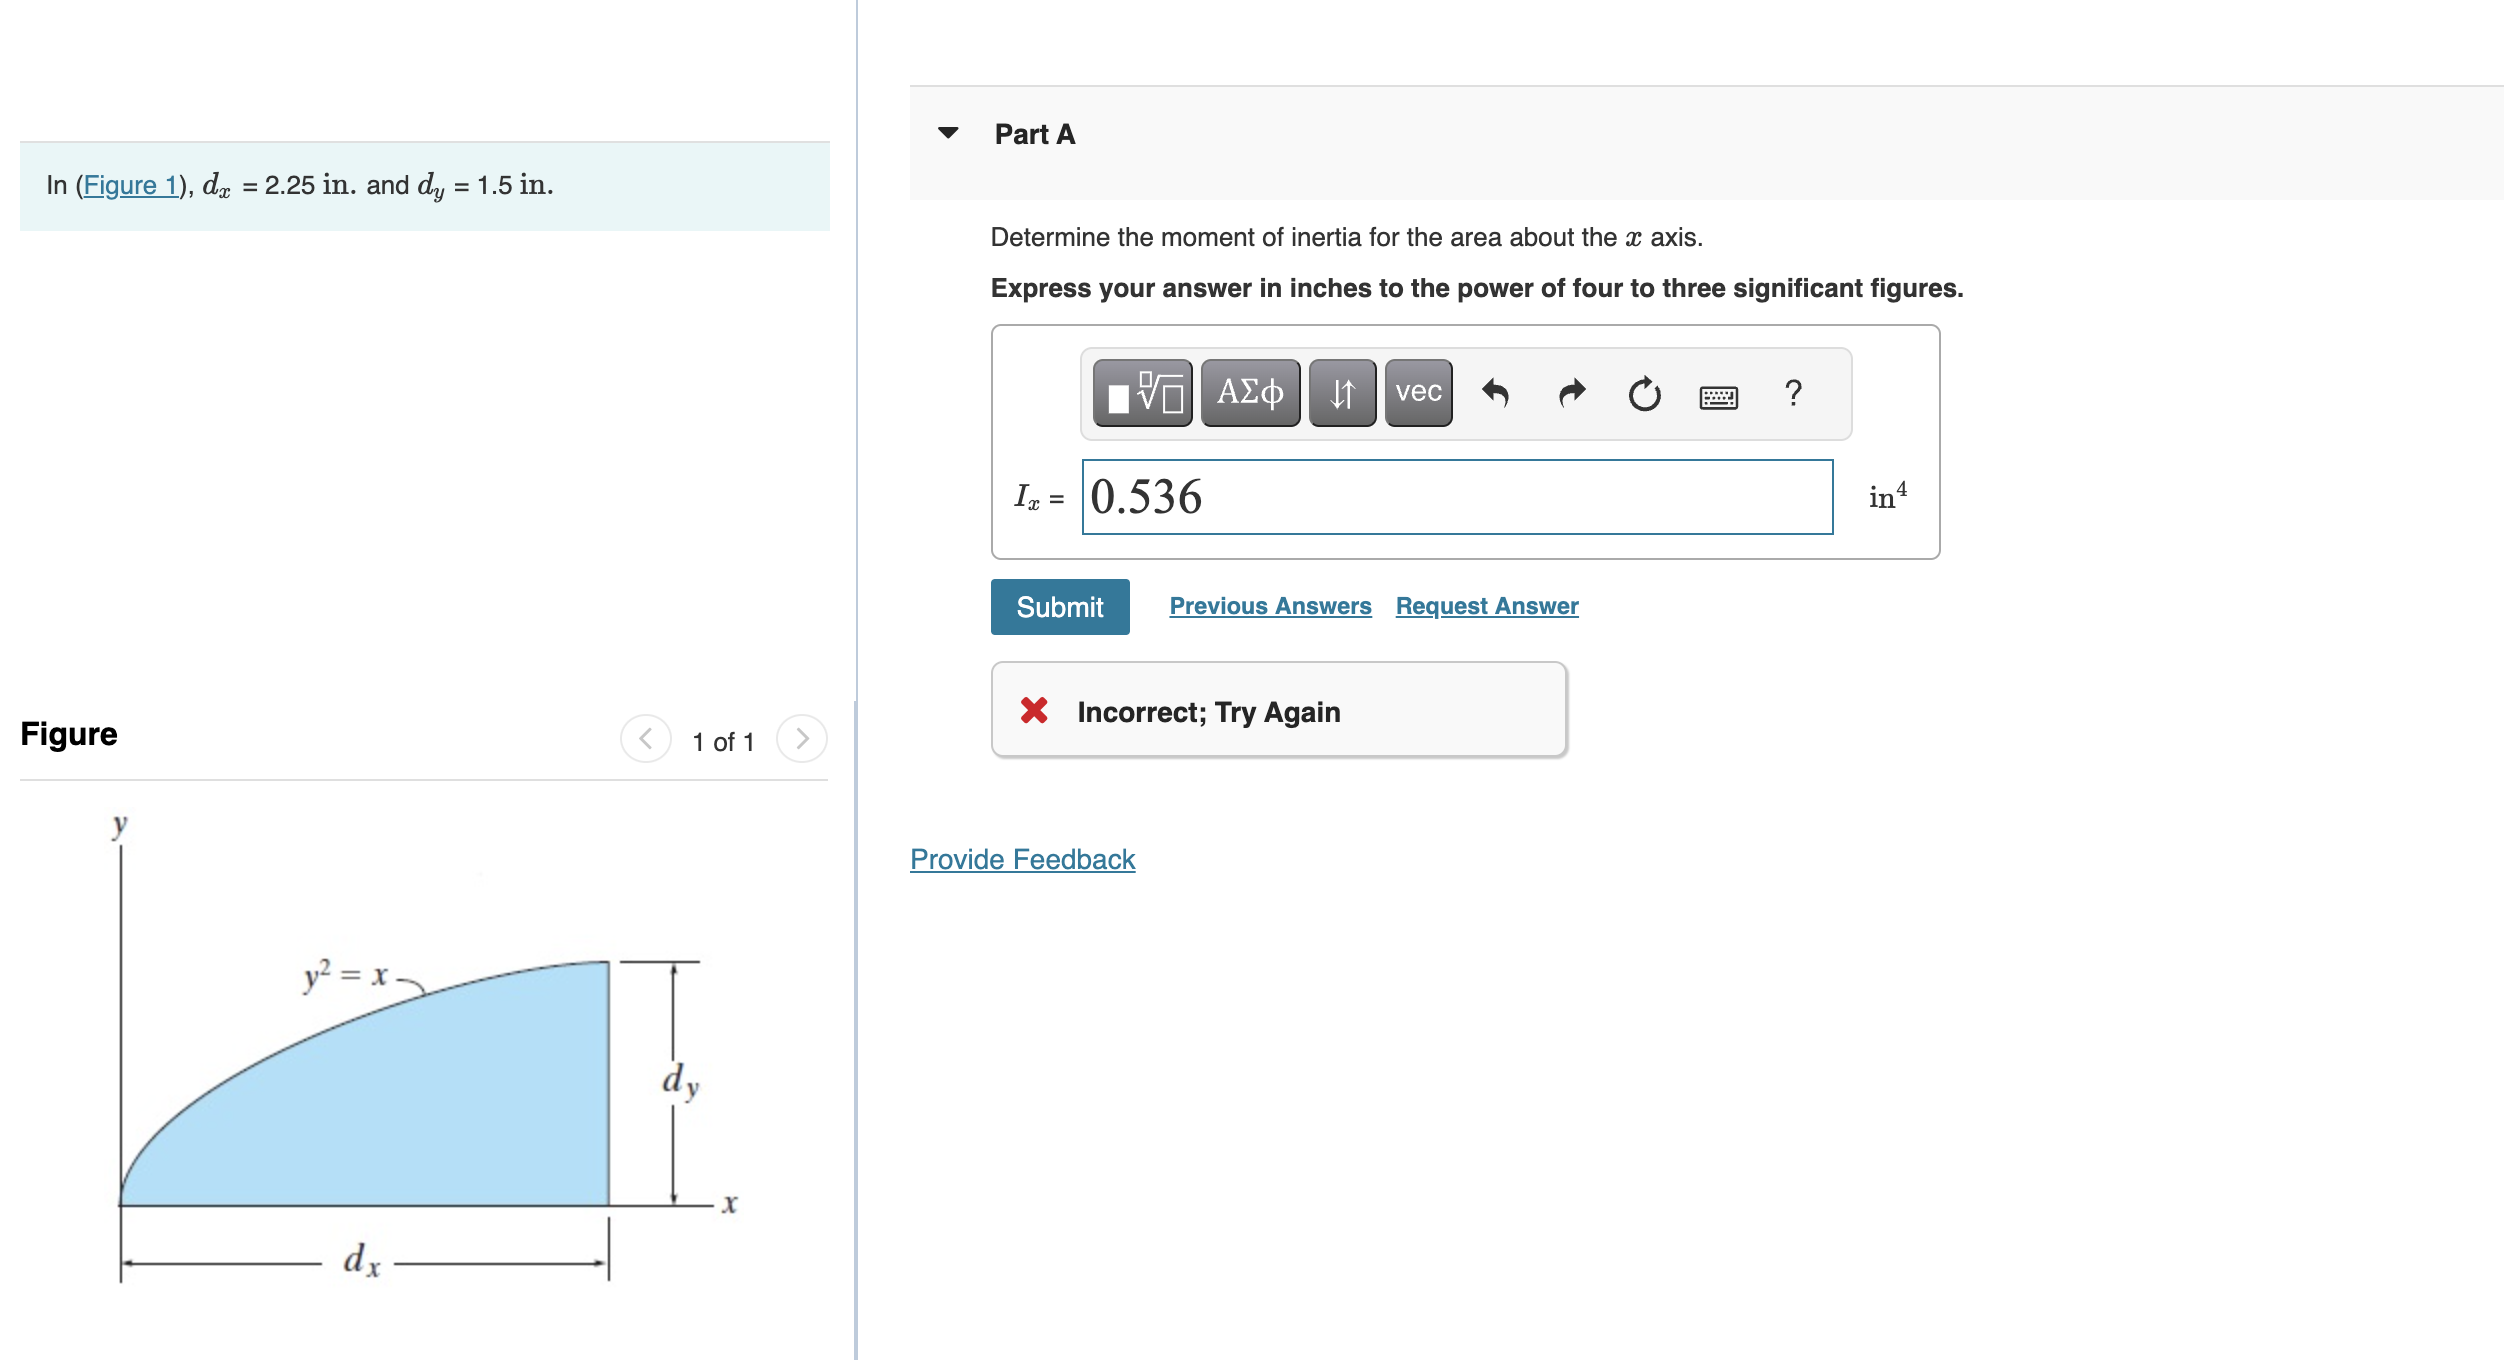Screen dimensions: 2504x1360
Task: Open the on-screen keyboard shortcuts icon
Action: pos(1721,397)
